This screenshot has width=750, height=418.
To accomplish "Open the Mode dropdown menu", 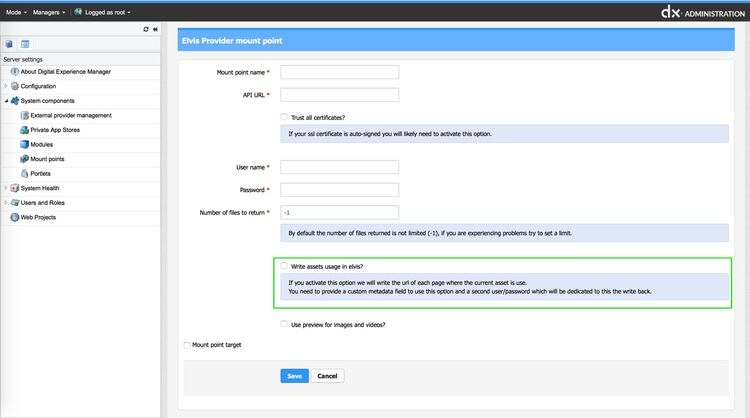I will (x=16, y=12).
